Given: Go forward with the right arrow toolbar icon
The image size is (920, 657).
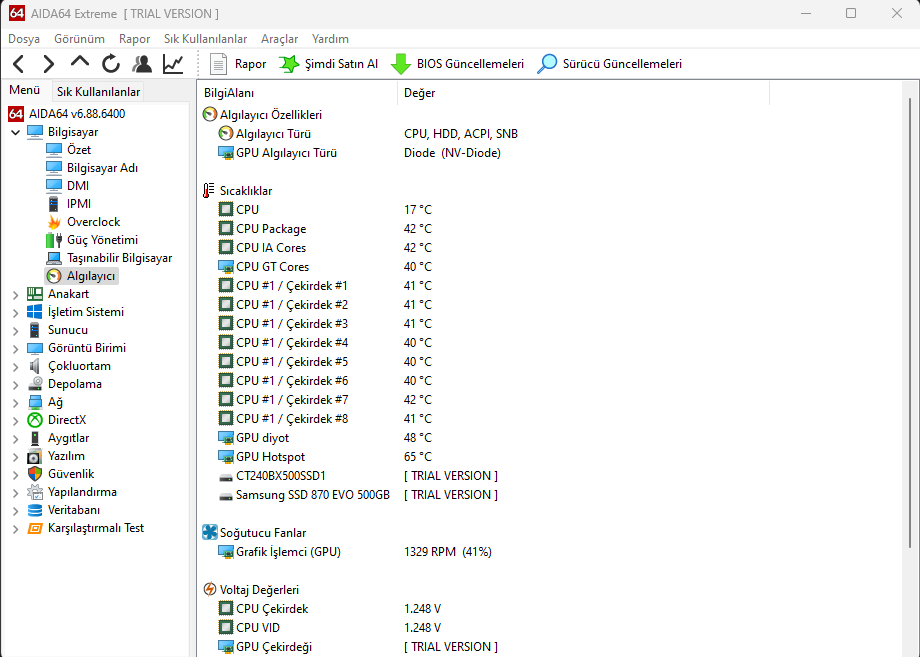Looking at the screenshot, I should (49, 64).
